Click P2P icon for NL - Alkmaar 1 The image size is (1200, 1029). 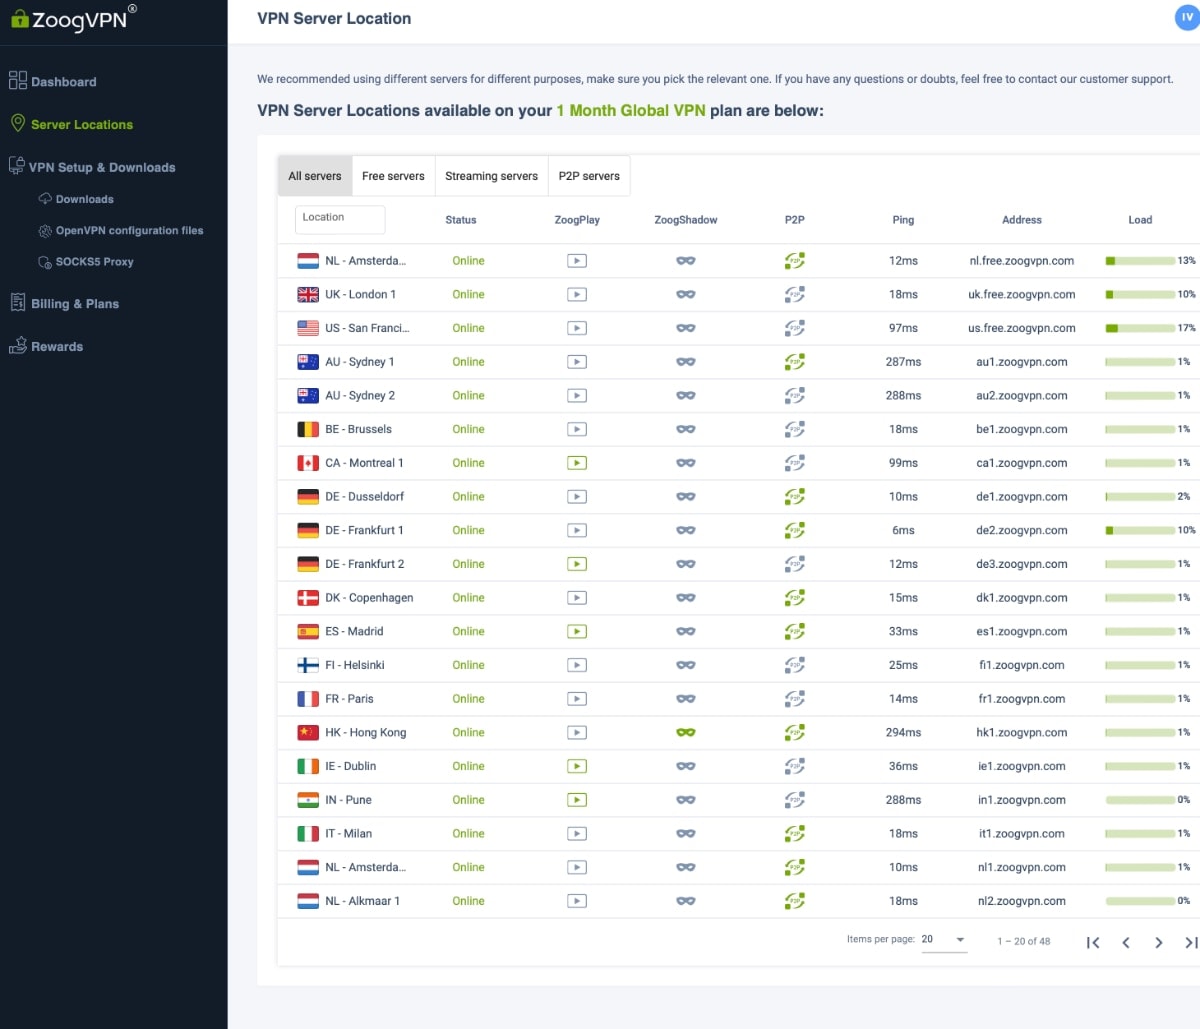795,901
